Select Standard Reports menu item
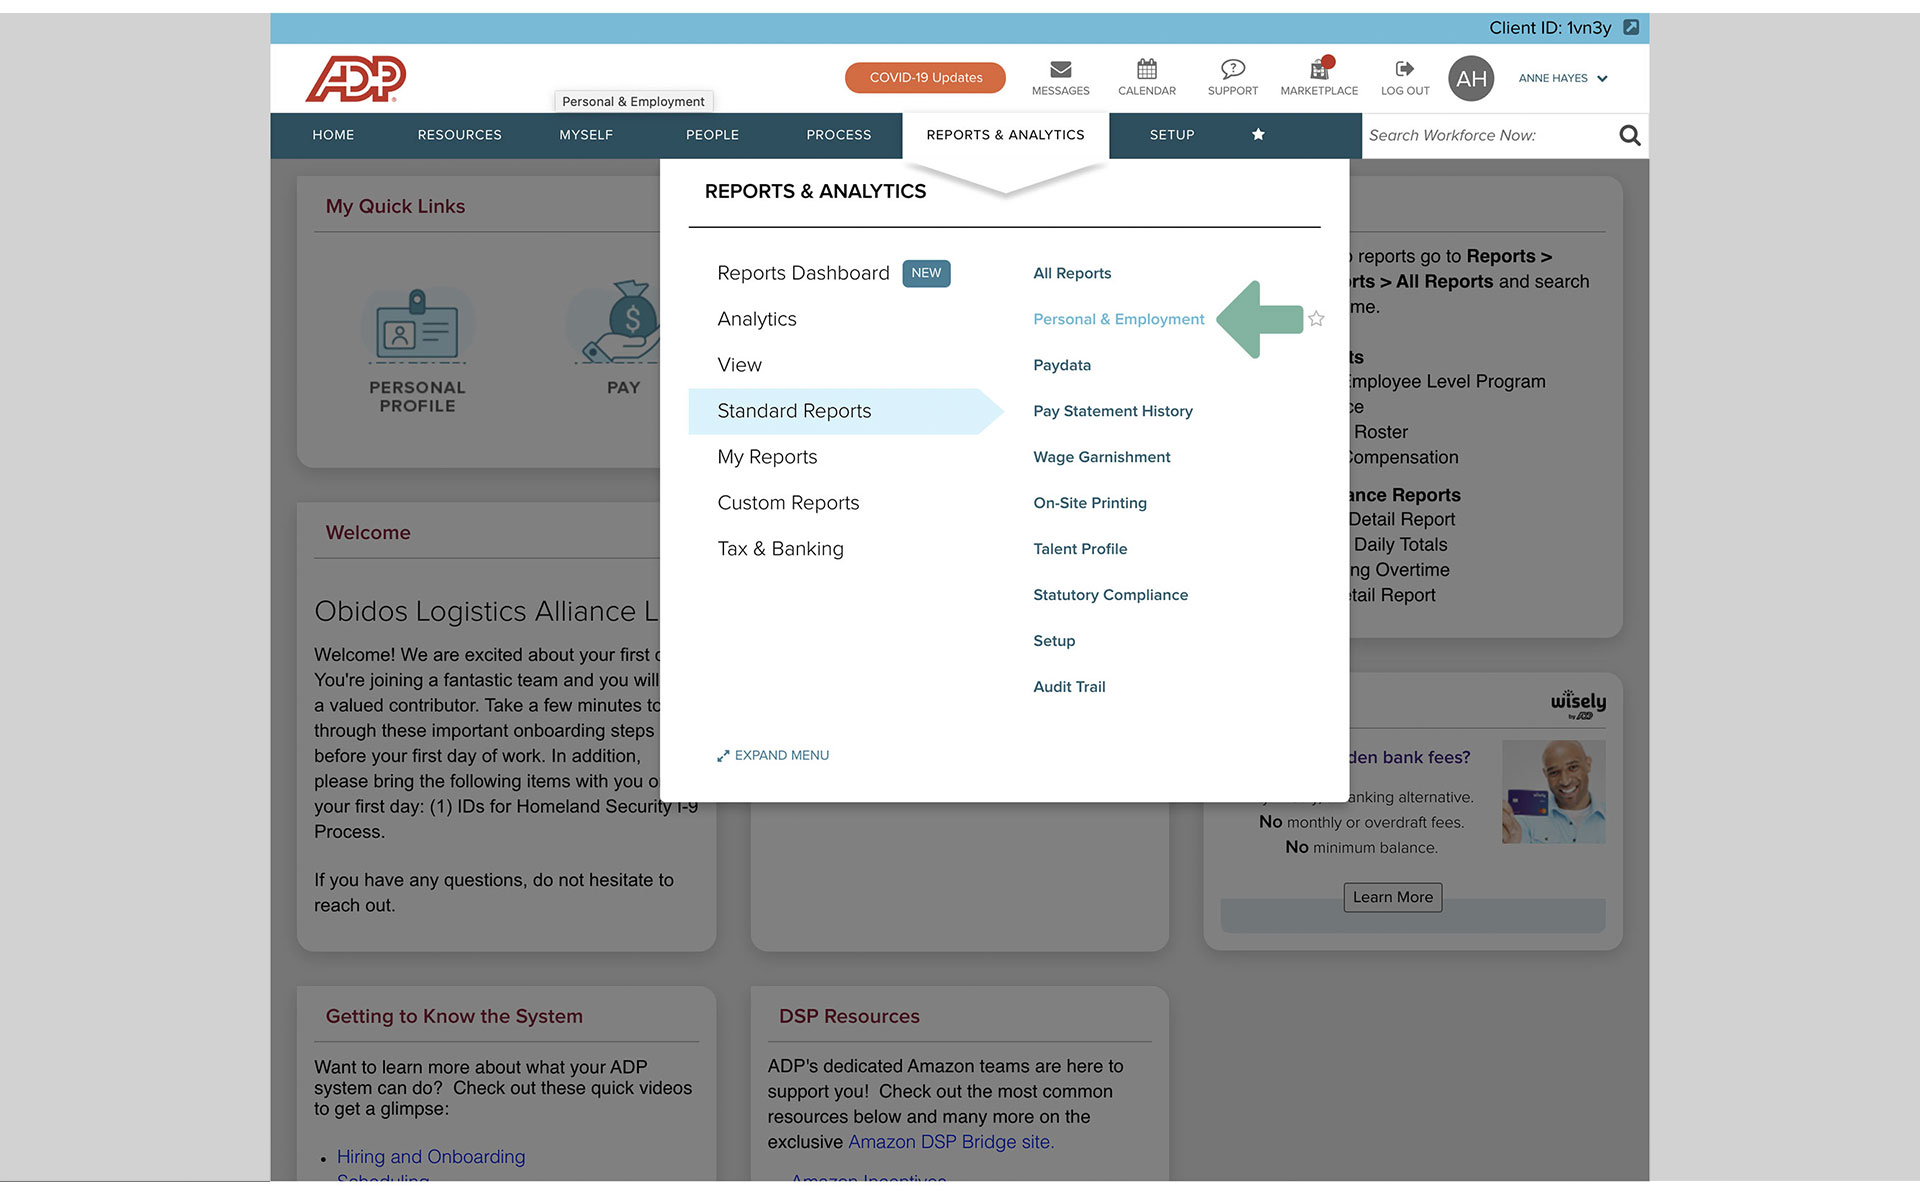The width and height of the screenshot is (1920, 1195). tap(845, 411)
